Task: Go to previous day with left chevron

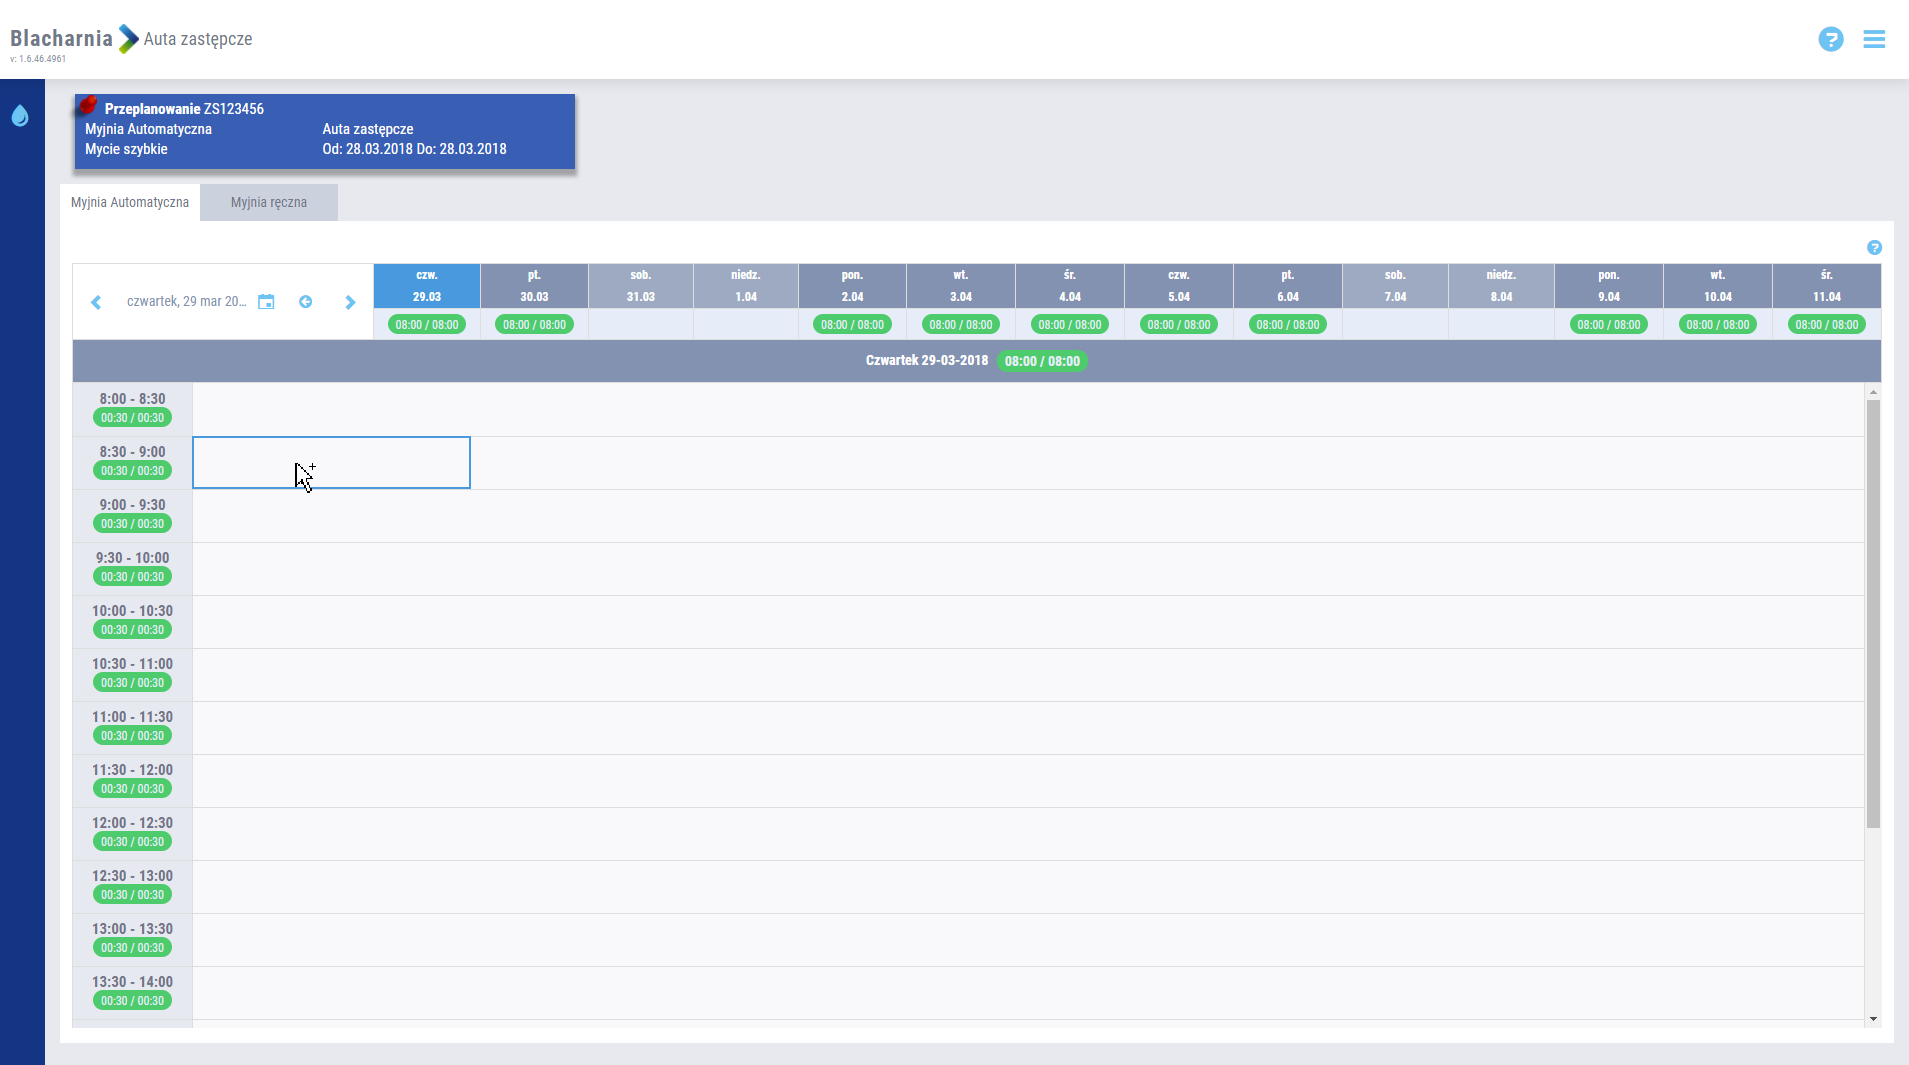Action: coord(96,302)
